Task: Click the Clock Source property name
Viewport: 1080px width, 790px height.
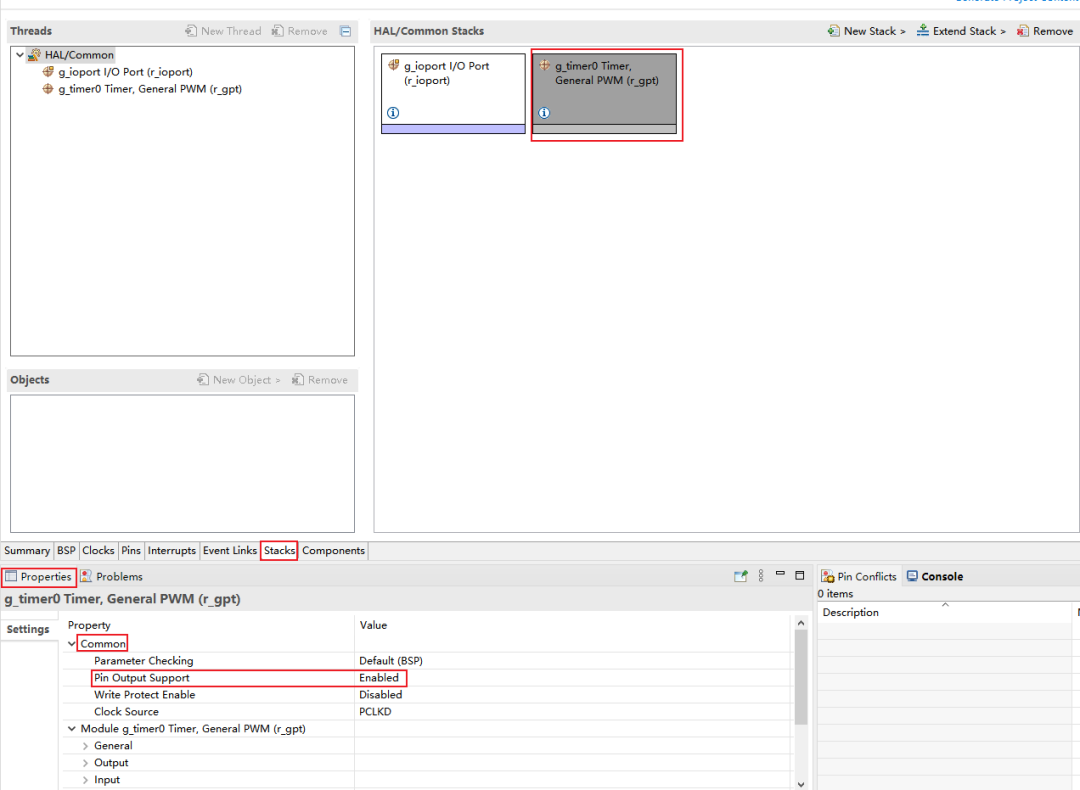Action: tap(126, 711)
